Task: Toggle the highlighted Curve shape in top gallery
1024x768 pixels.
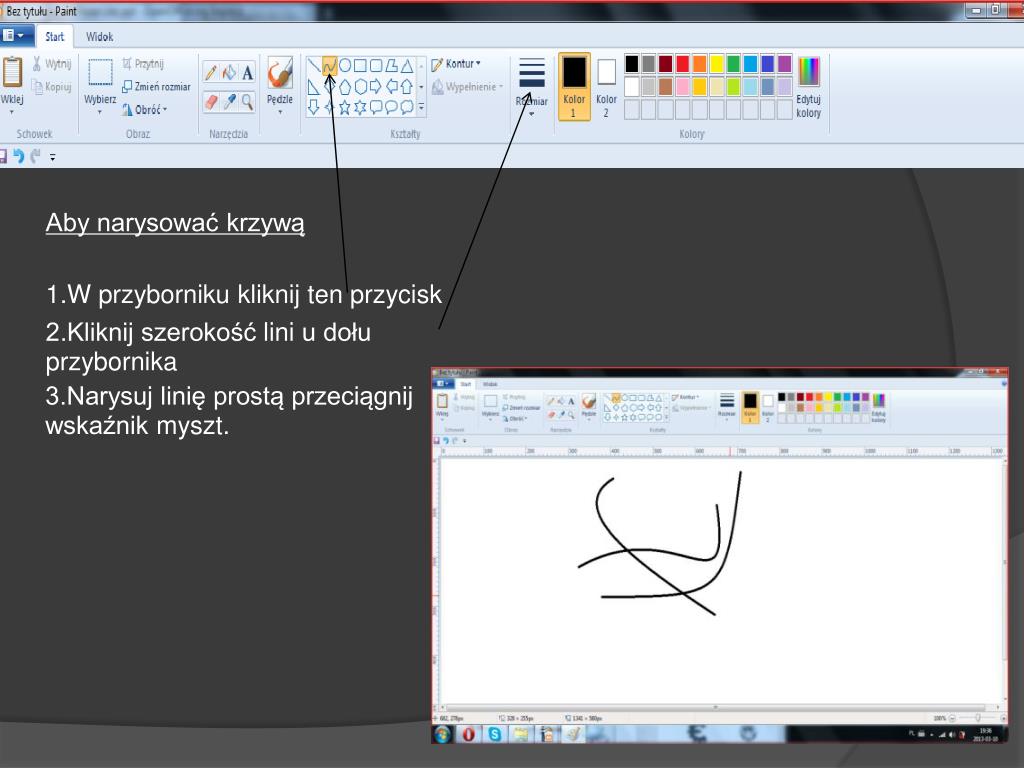Action: click(x=330, y=65)
